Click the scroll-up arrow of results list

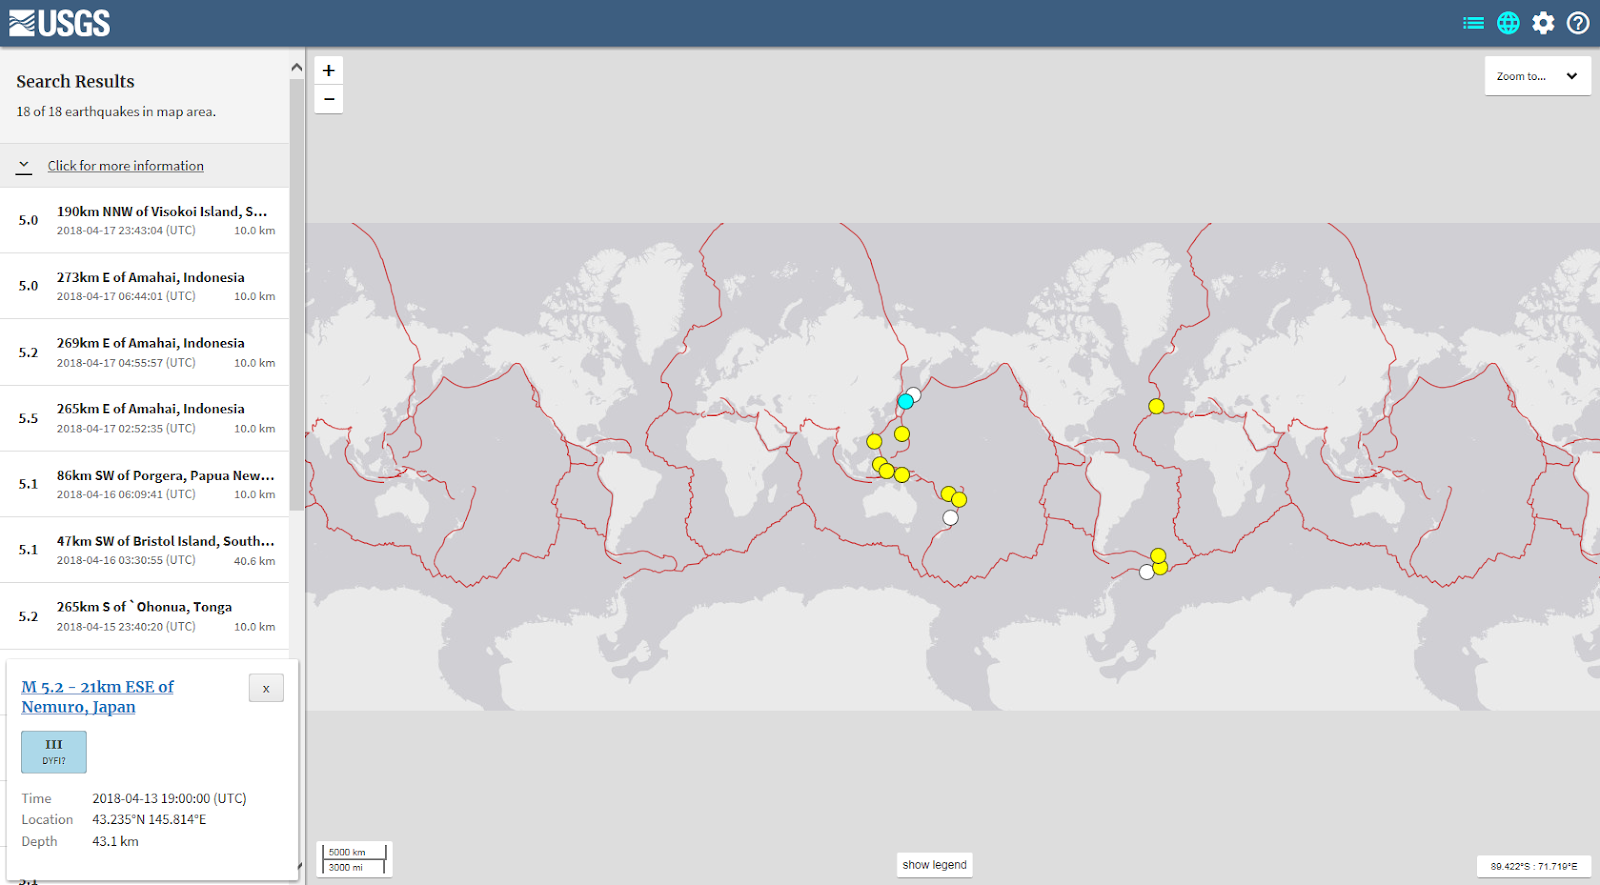(296, 67)
